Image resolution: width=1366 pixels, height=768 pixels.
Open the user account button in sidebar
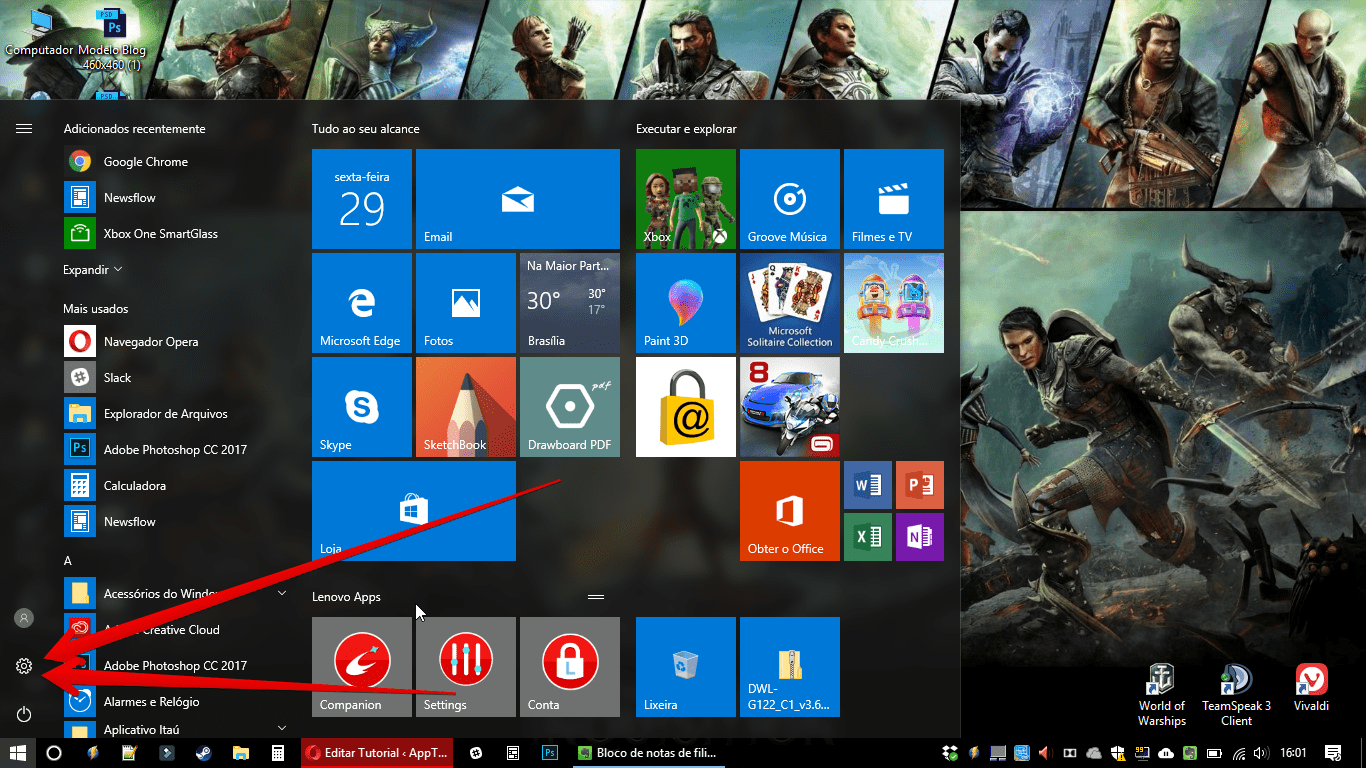(24, 618)
